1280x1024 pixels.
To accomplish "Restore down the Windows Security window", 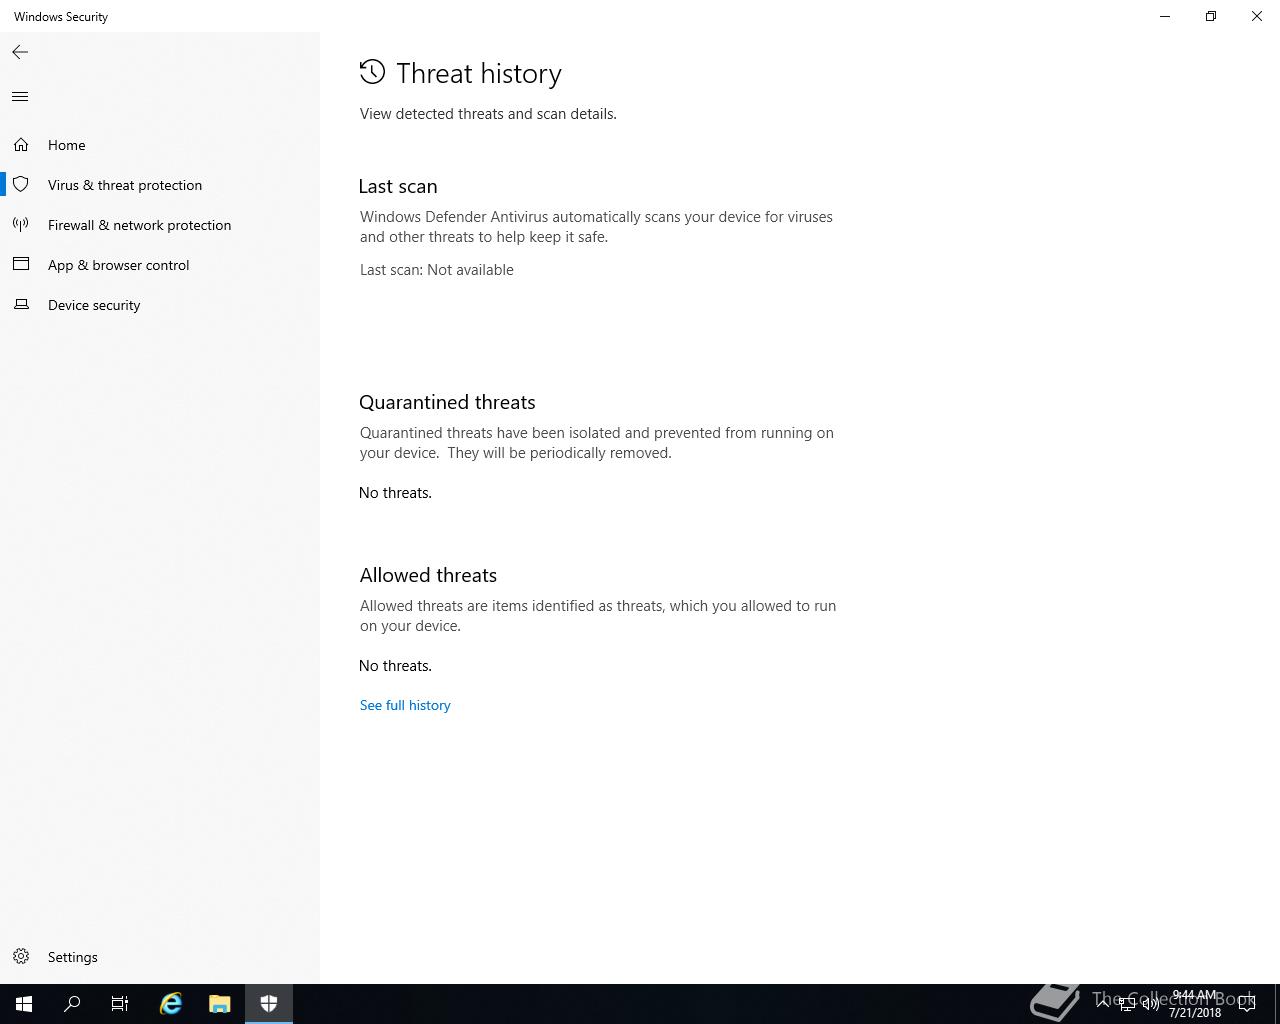I will (x=1211, y=16).
